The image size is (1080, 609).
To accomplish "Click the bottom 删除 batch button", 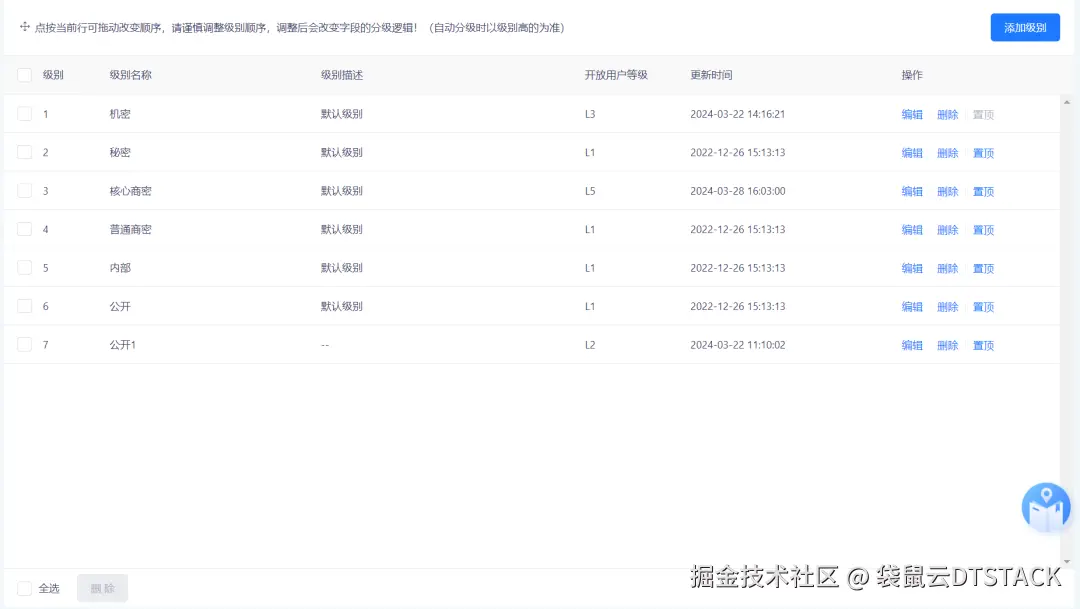I will click(x=101, y=588).
